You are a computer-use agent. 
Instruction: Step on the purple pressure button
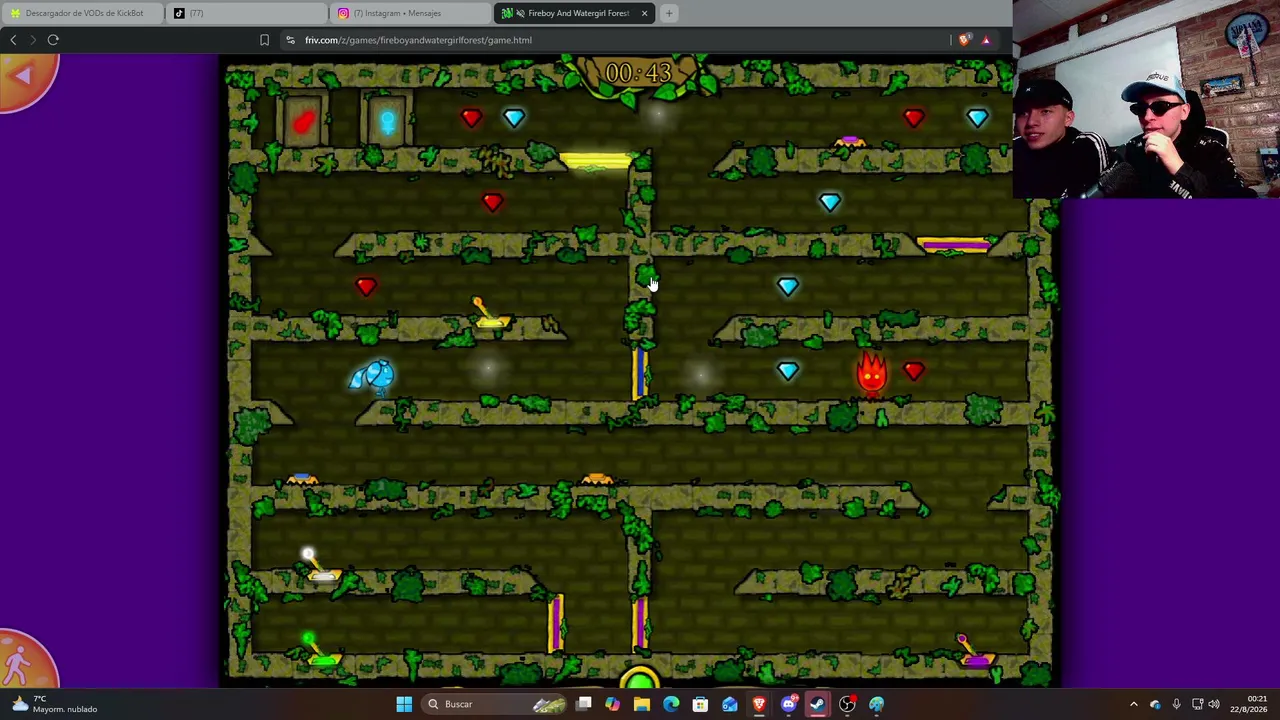(x=850, y=143)
